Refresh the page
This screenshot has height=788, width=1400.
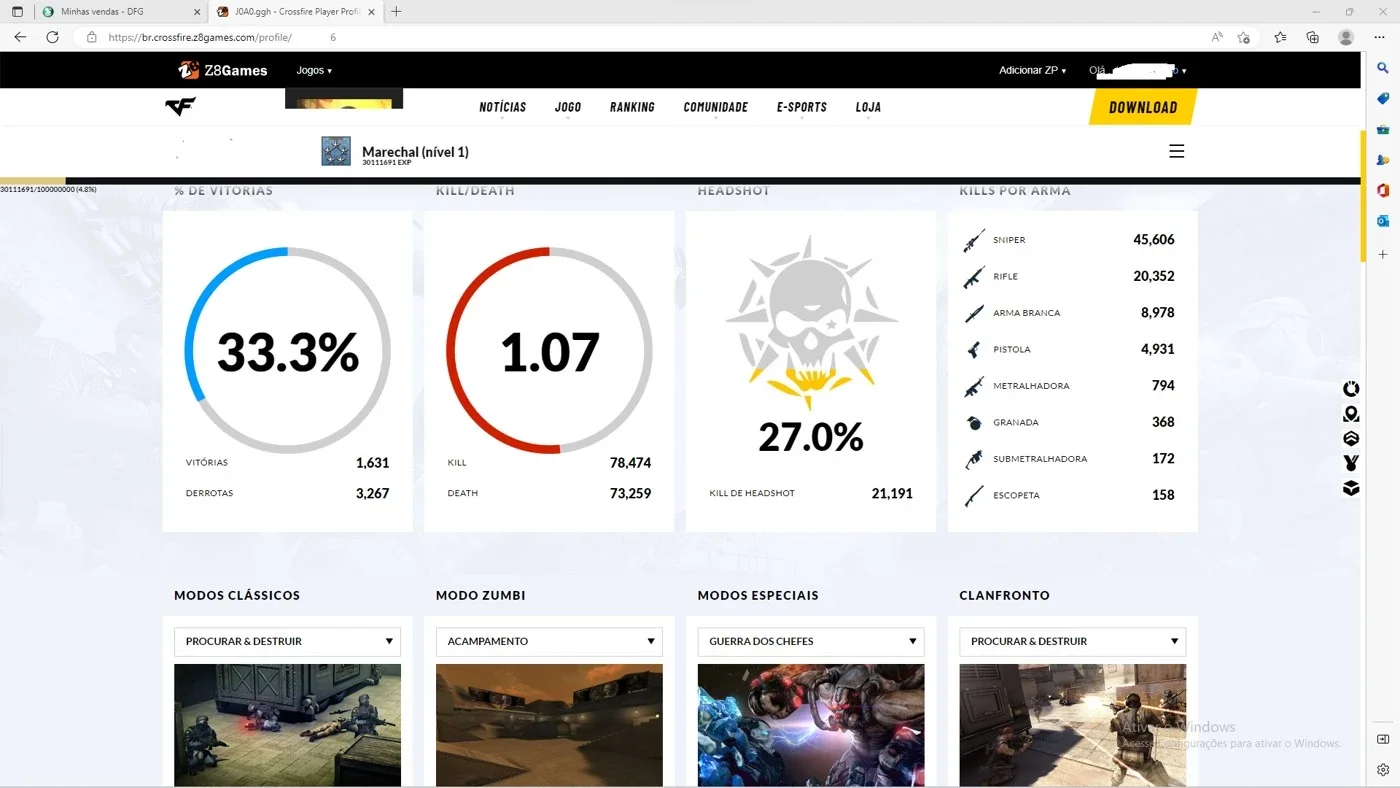coord(52,37)
